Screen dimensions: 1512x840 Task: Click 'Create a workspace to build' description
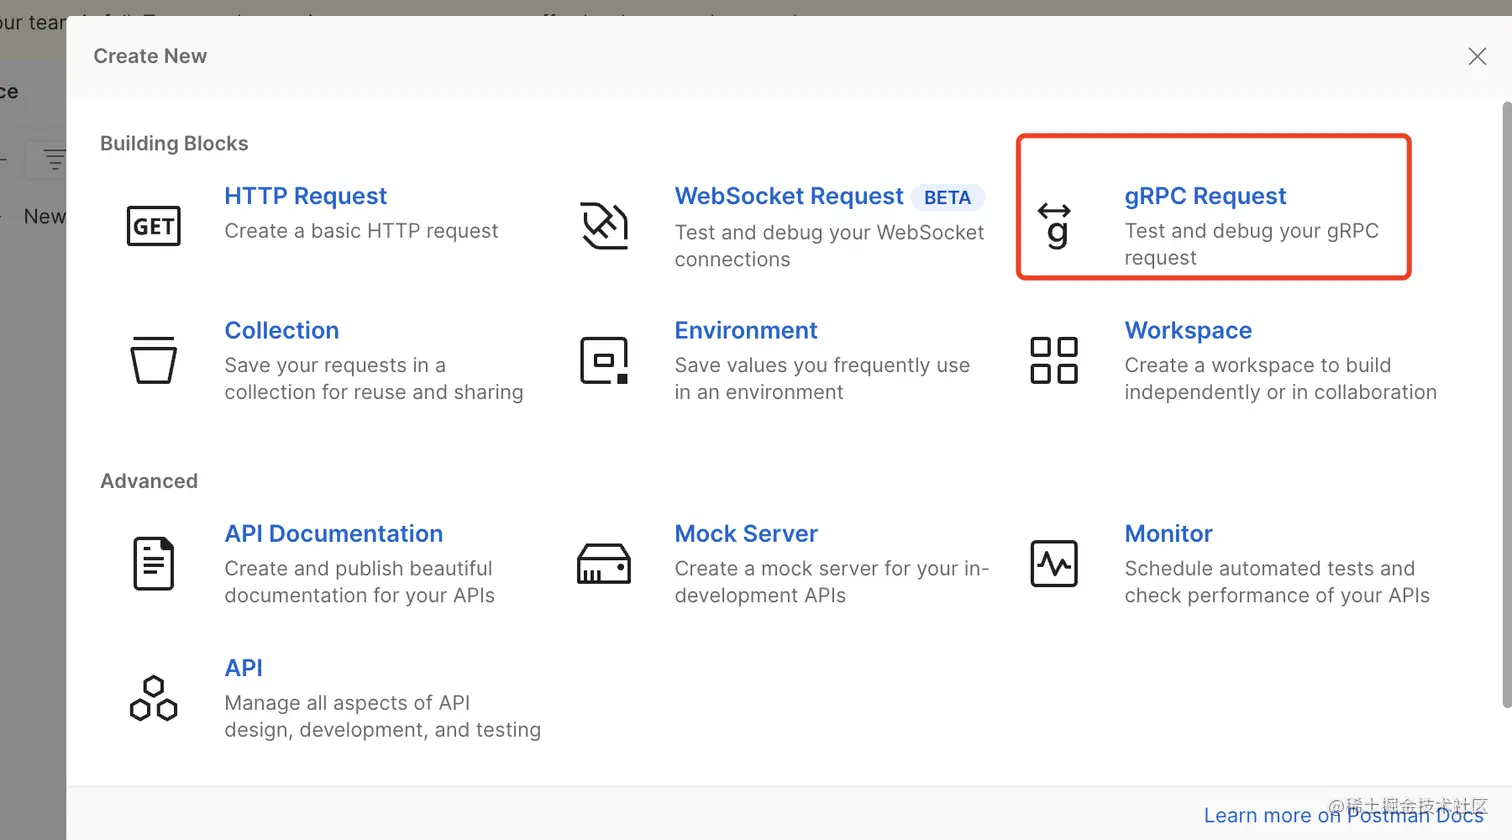[1280, 379]
